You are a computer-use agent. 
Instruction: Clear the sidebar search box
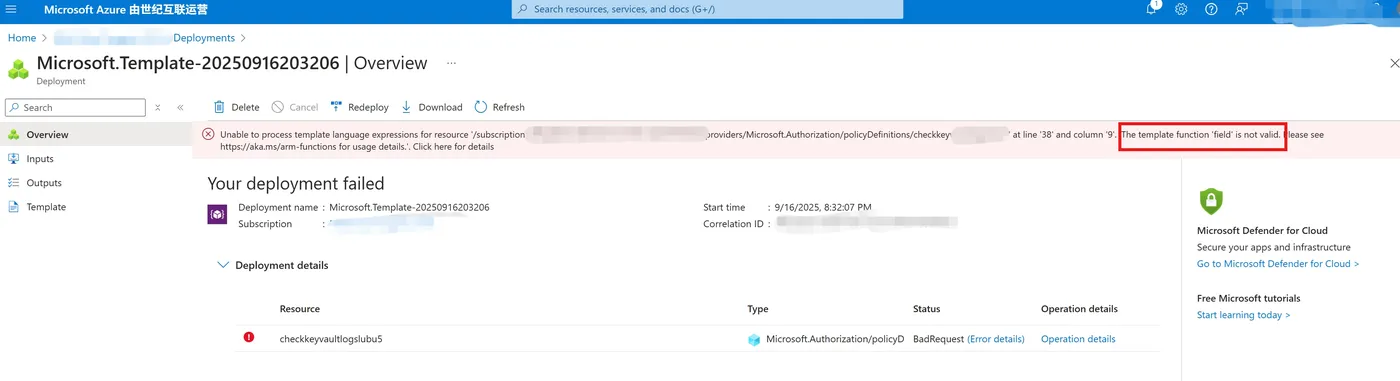158,107
